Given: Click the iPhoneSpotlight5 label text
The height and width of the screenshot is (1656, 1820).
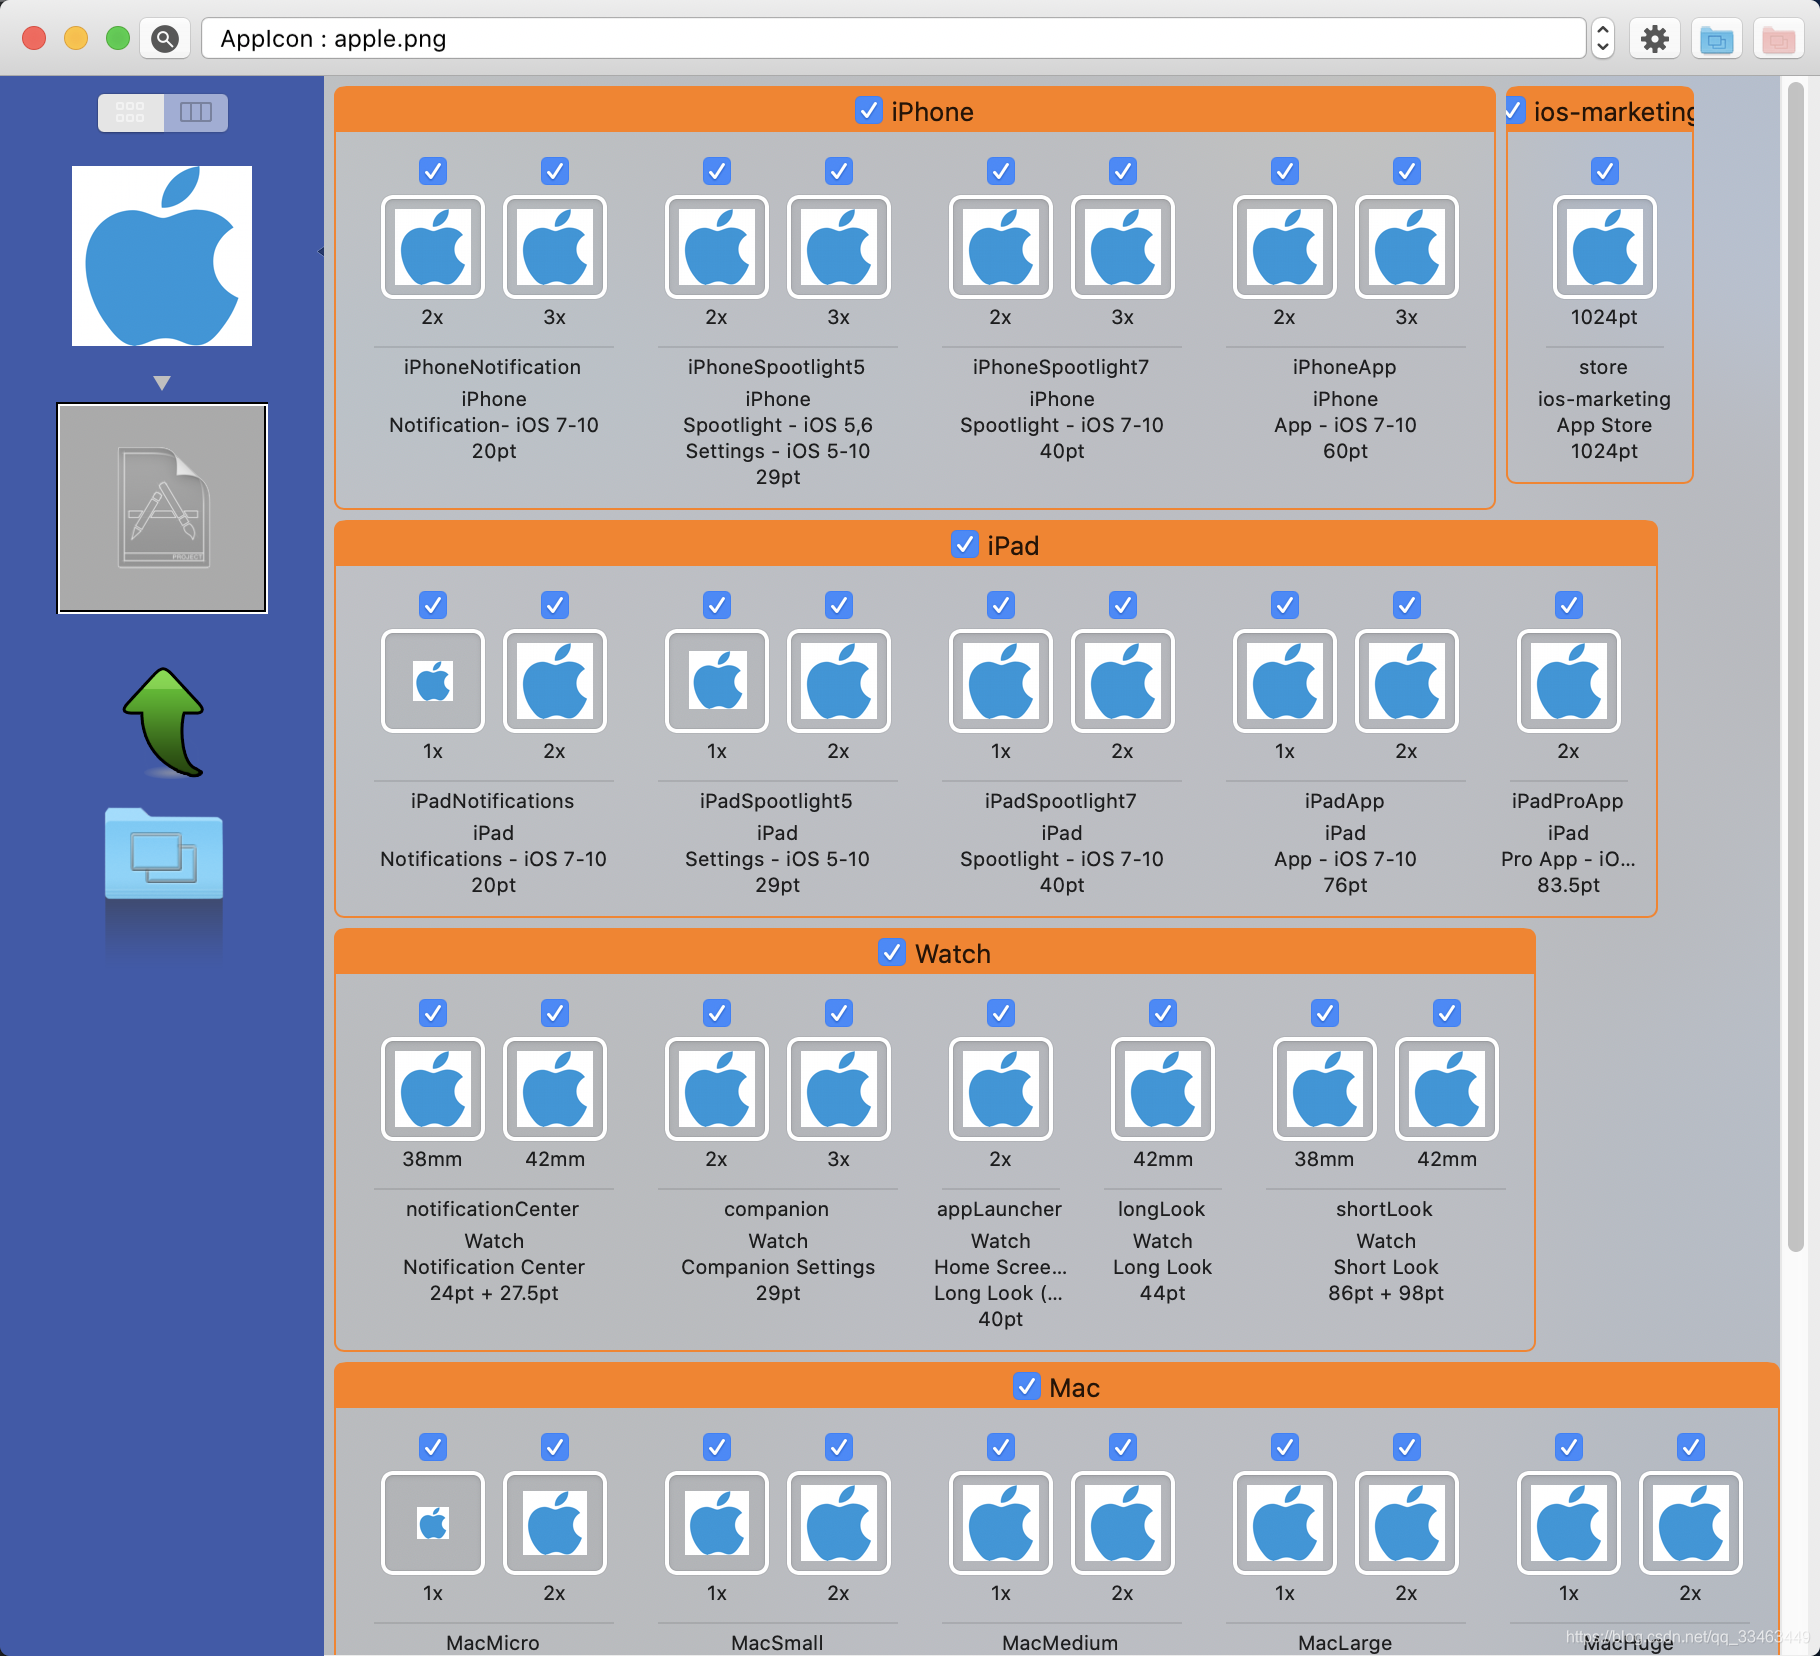Looking at the screenshot, I should pos(776,367).
